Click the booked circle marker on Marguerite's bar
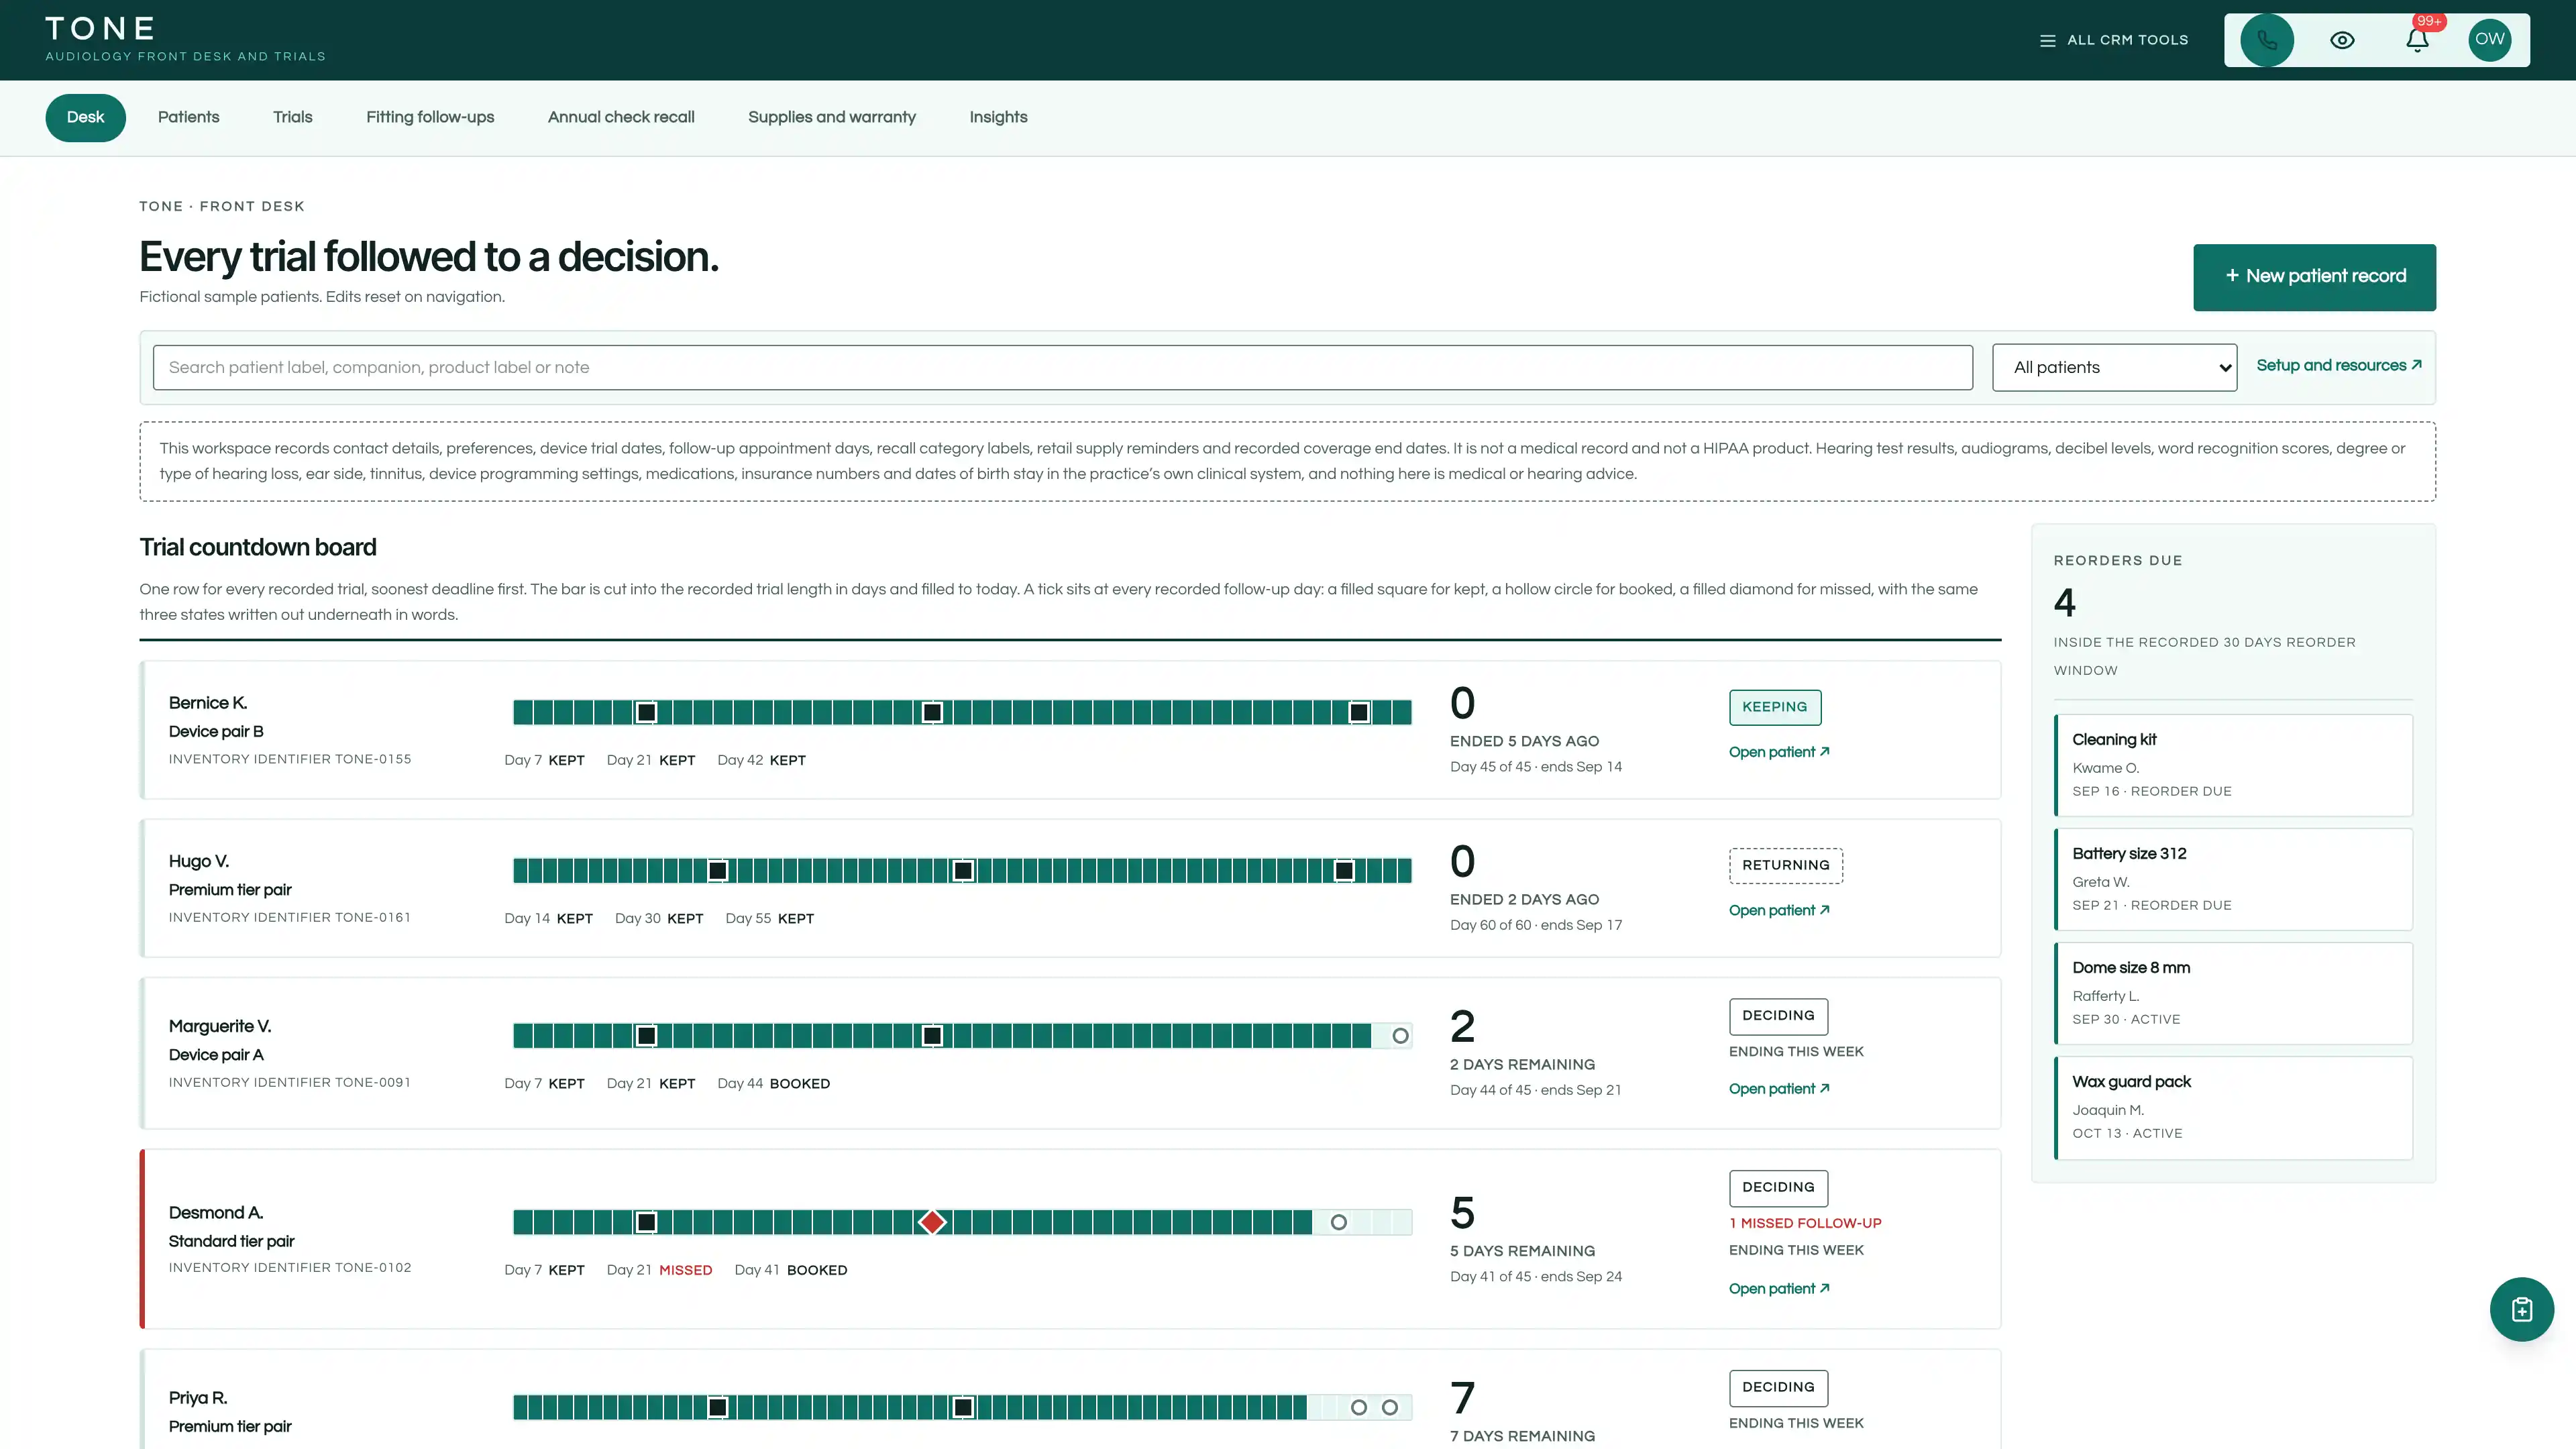This screenshot has width=2576, height=1449. pos(1400,1036)
